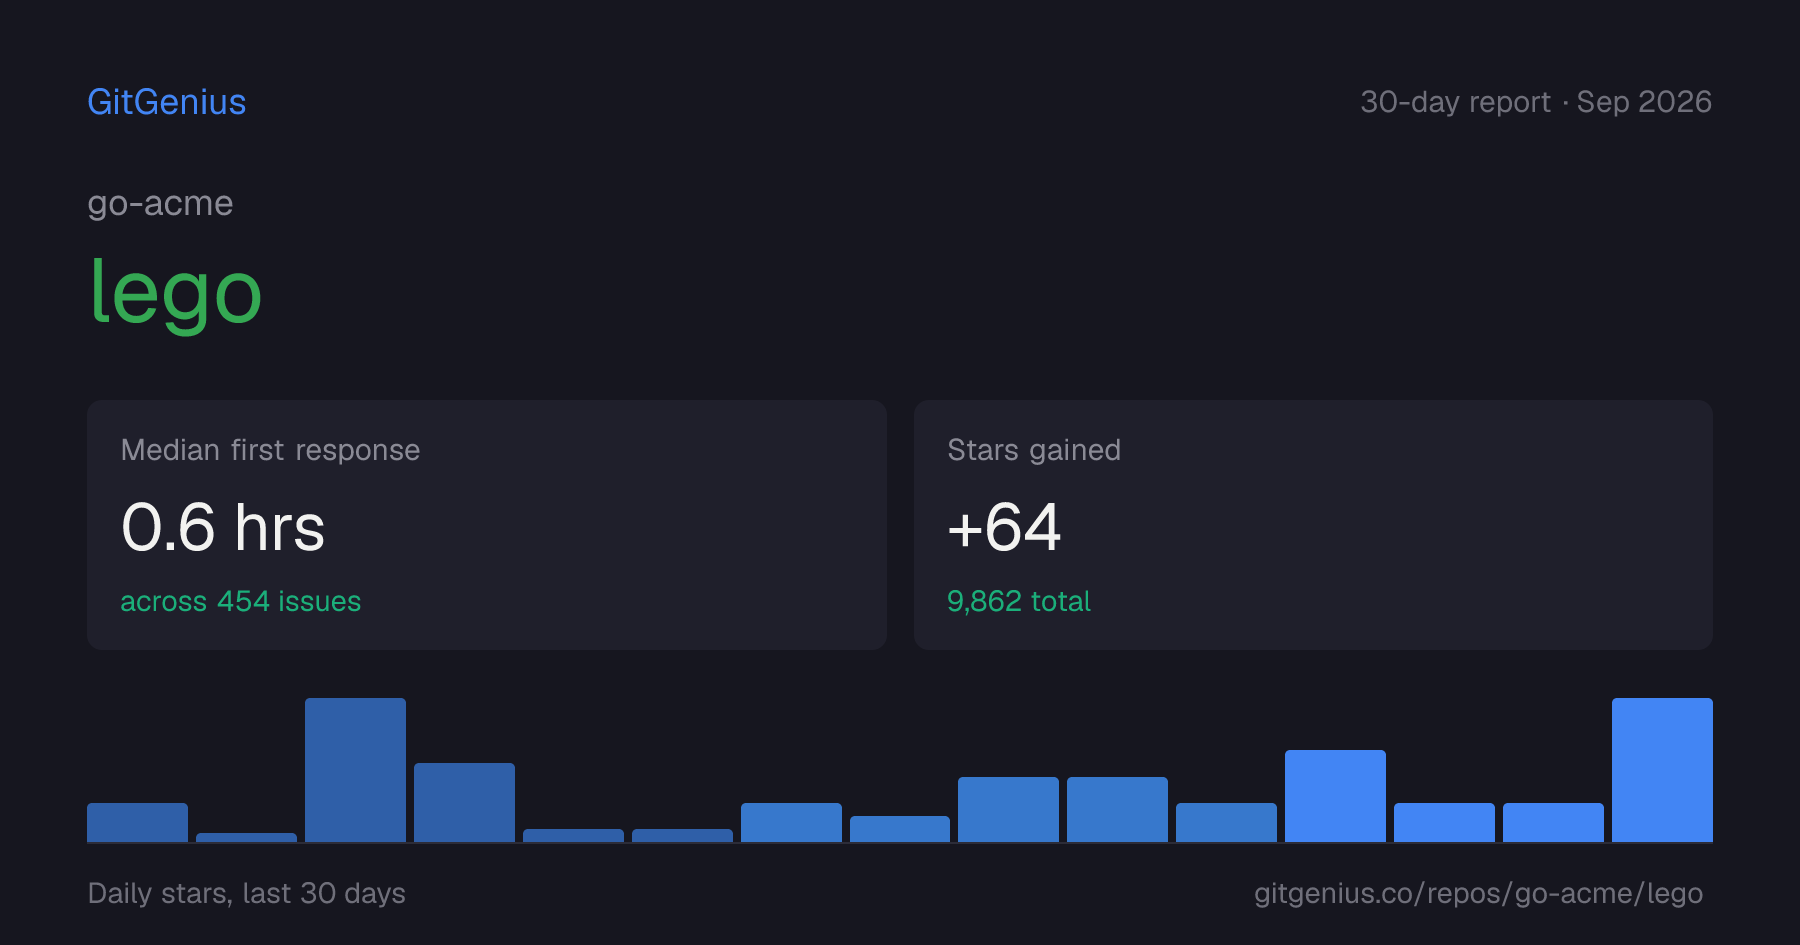1800x945 pixels.
Task: Select the go-acme owner name
Action: (160, 203)
